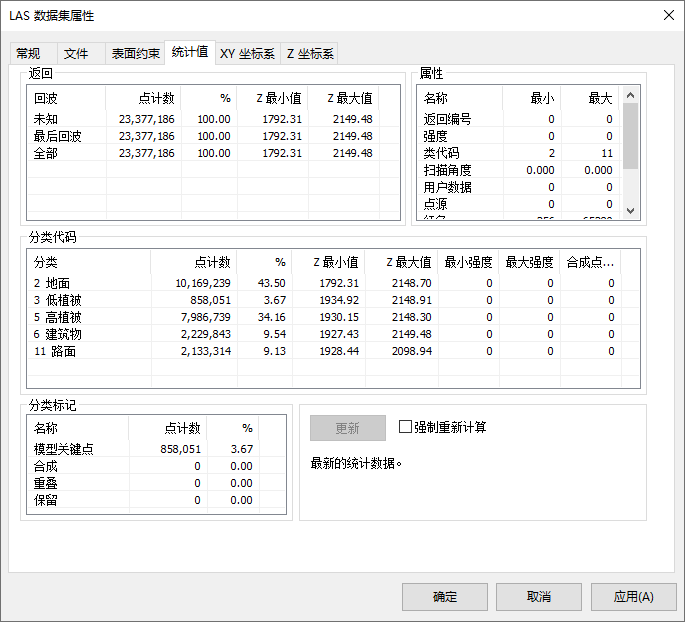Select the 5 高植被 classification row

(x=333, y=317)
